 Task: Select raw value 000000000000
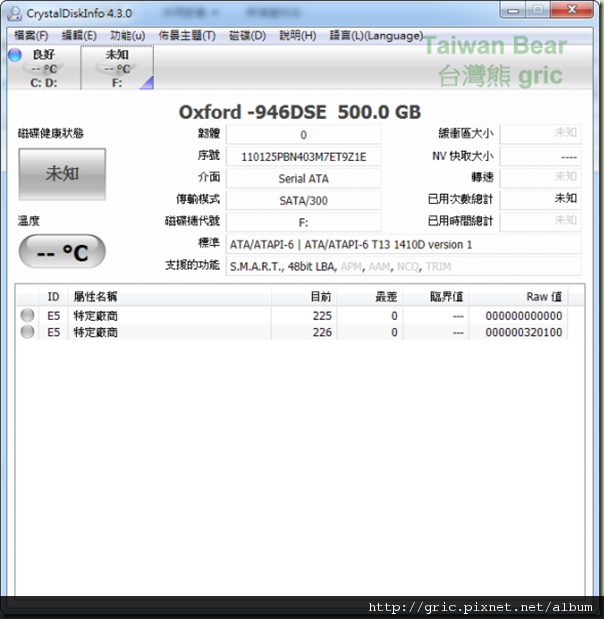click(523, 316)
